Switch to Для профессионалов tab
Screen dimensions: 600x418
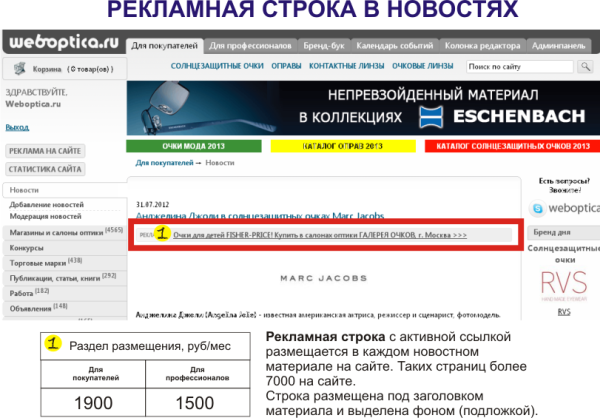tap(250, 46)
